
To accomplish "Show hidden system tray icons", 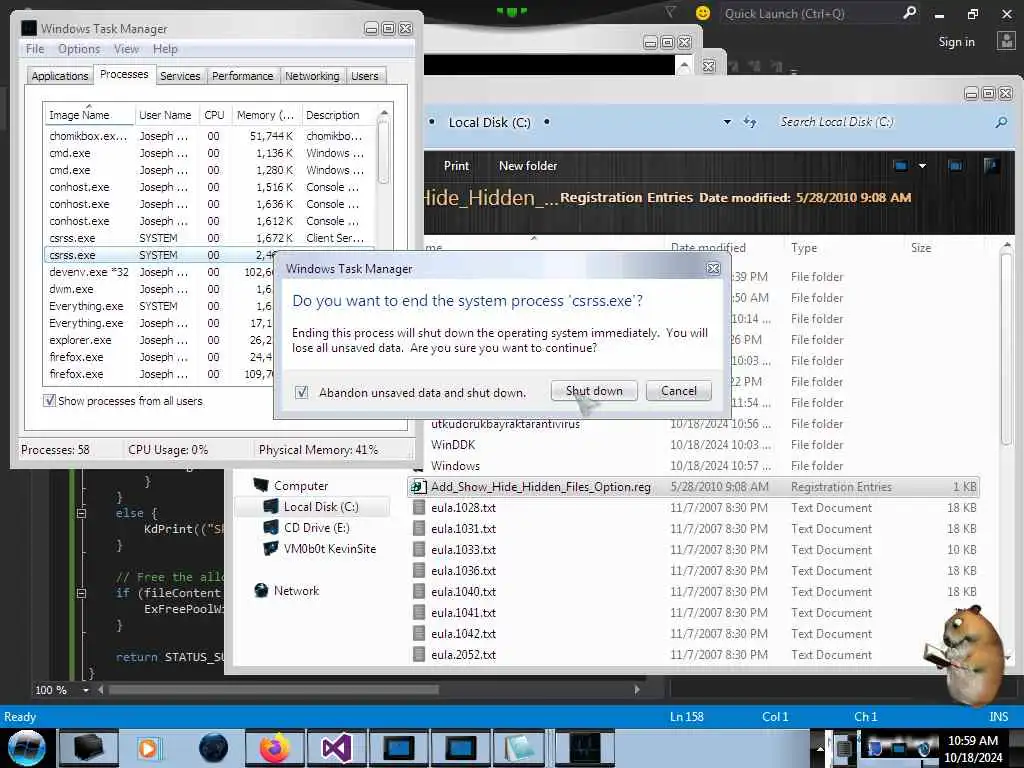I will click(x=820, y=748).
